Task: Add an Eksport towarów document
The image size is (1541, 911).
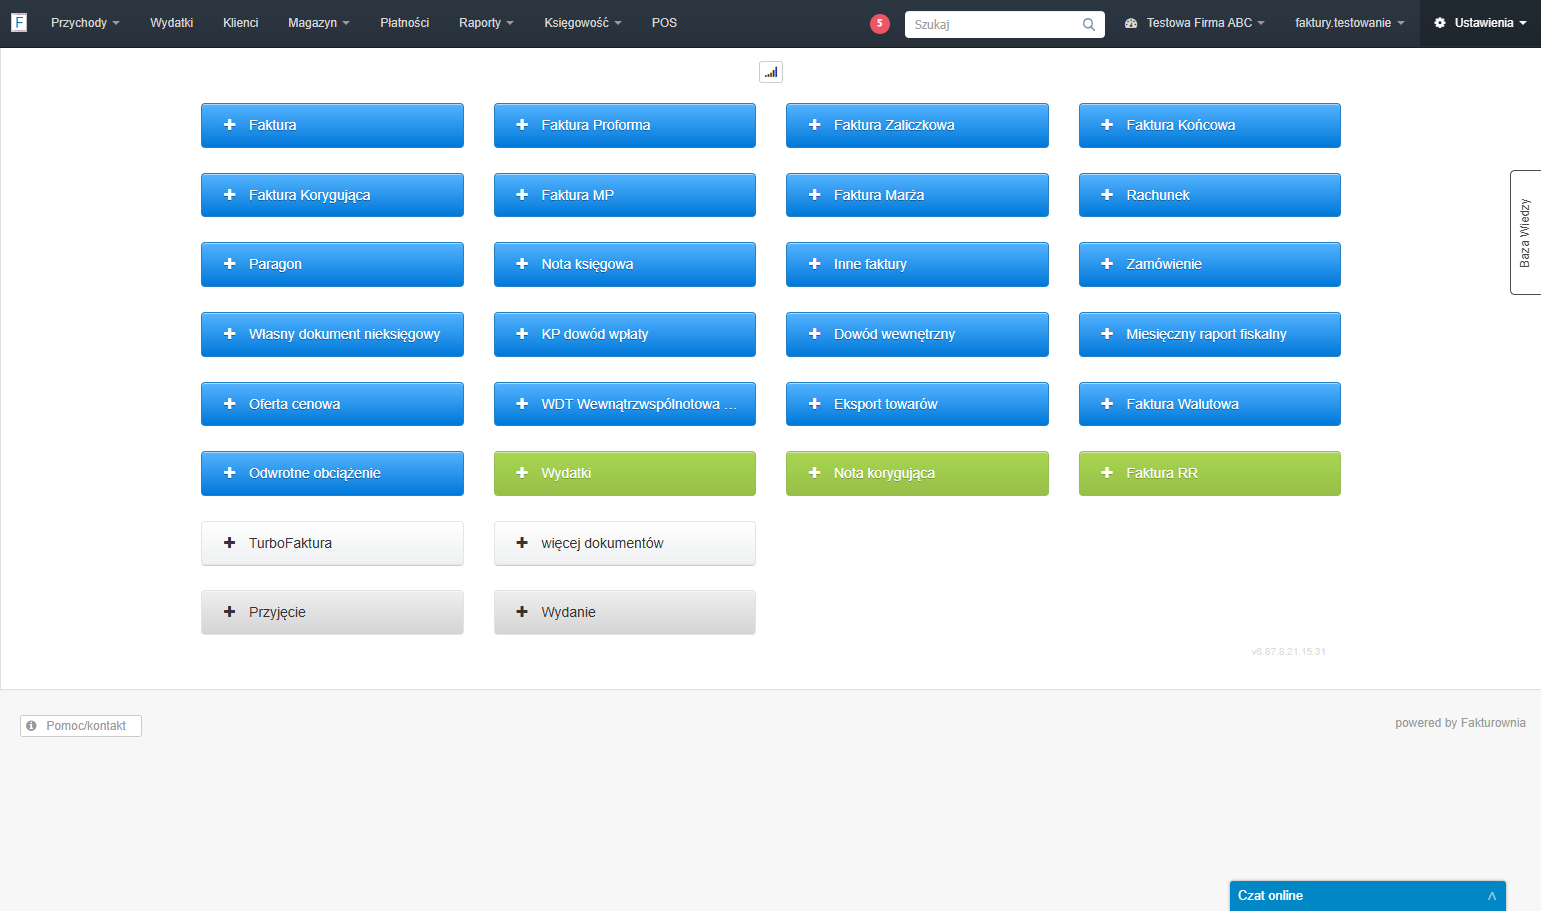Action: pos(917,404)
